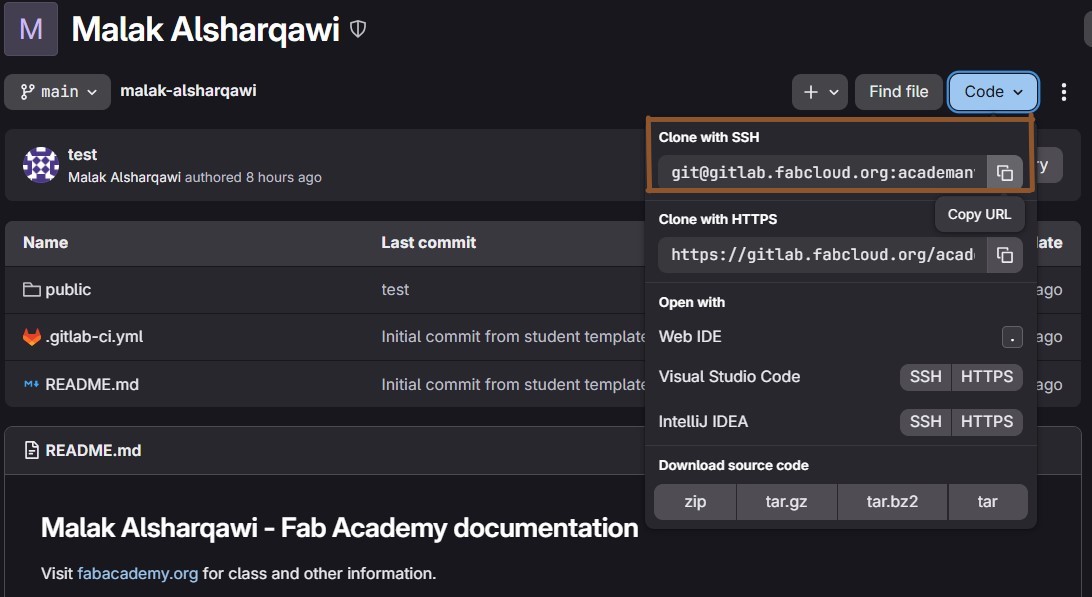1092x597 pixels.
Task: Click the shield icon next to Malak Alsharqawi
Action: pyautogui.click(x=357, y=30)
